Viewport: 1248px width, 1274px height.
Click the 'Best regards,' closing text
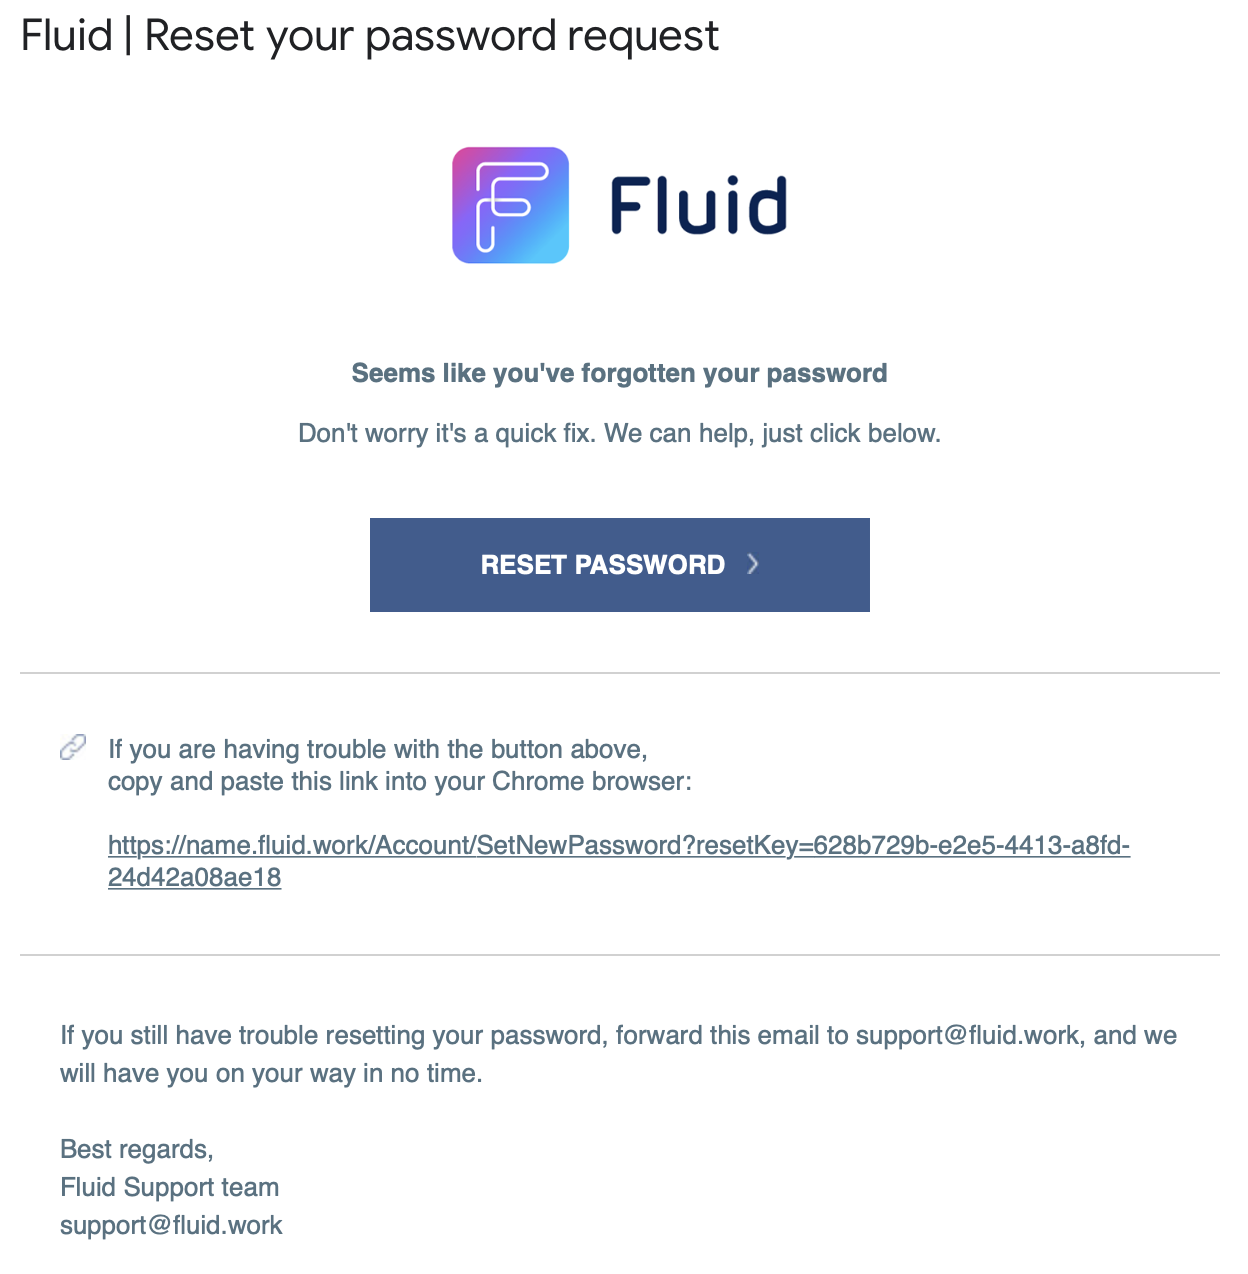137,1149
